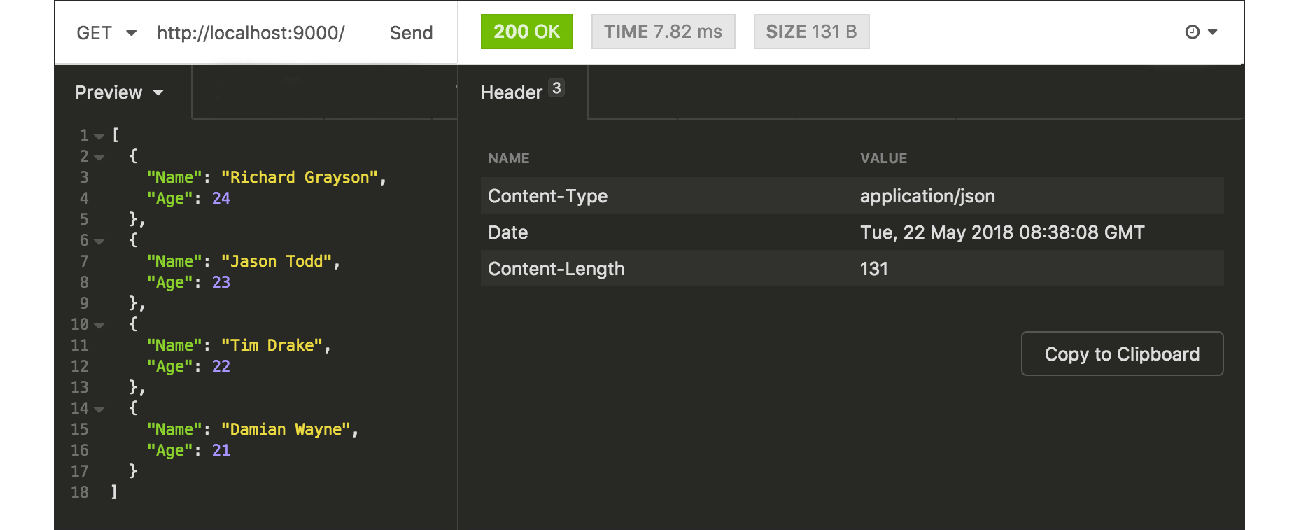Screen dimensions: 1300x530
Task: Open the GET method dropdown
Action: [106, 33]
